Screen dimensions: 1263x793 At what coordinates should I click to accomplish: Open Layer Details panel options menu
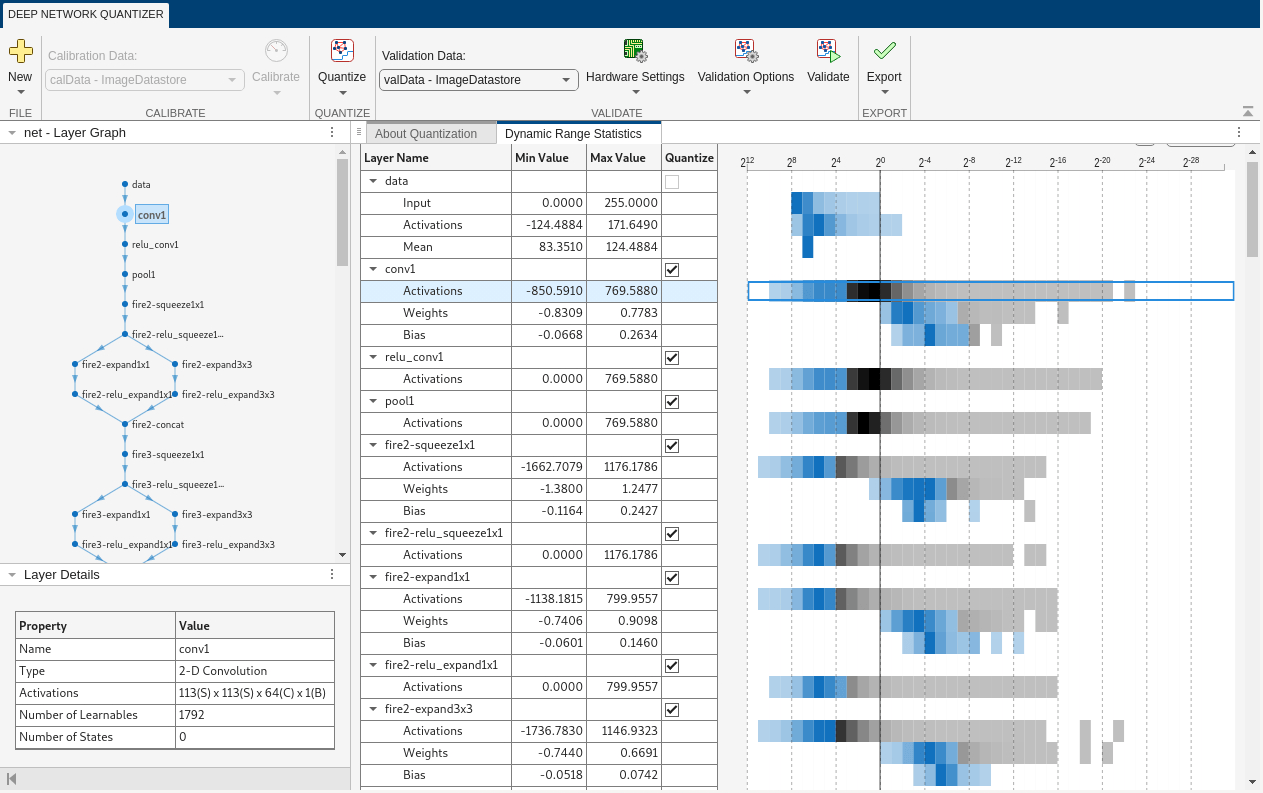click(332, 574)
